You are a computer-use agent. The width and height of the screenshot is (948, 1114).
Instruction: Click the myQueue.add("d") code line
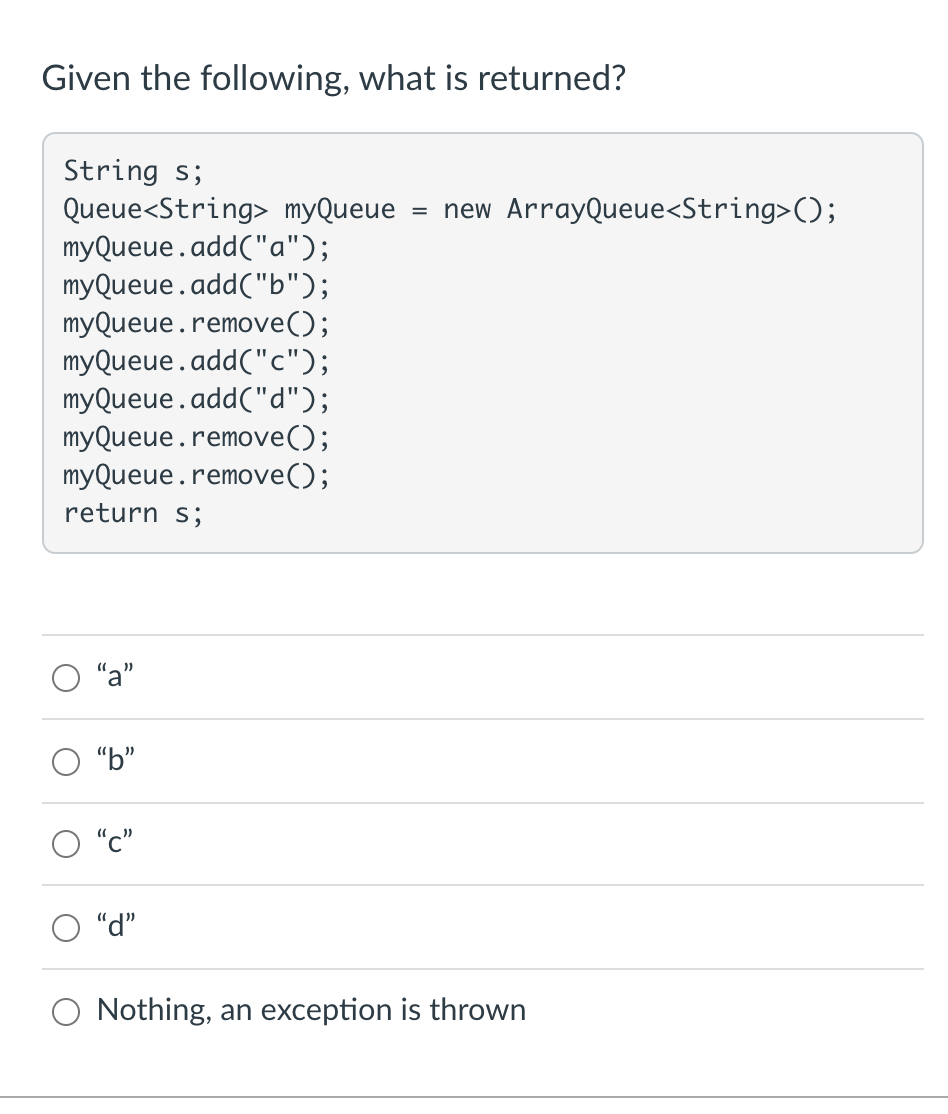pyautogui.click(x=196, y=399)
